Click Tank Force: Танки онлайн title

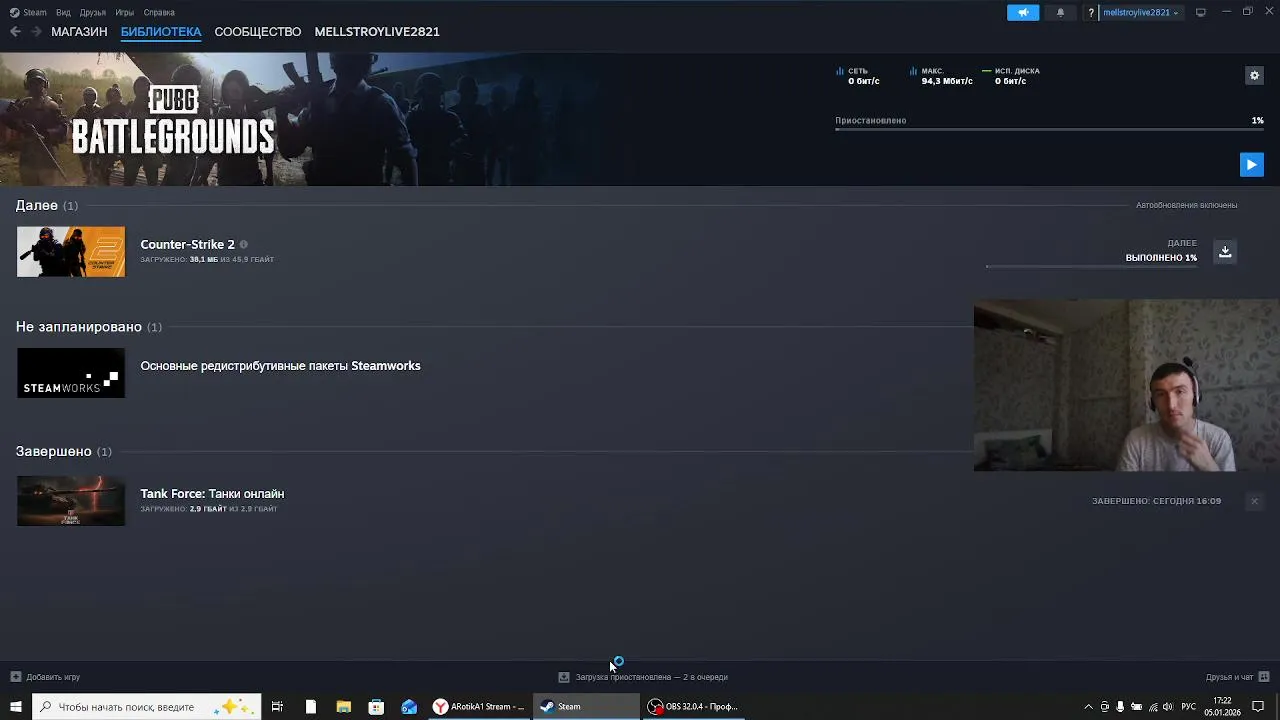point(212,494)
